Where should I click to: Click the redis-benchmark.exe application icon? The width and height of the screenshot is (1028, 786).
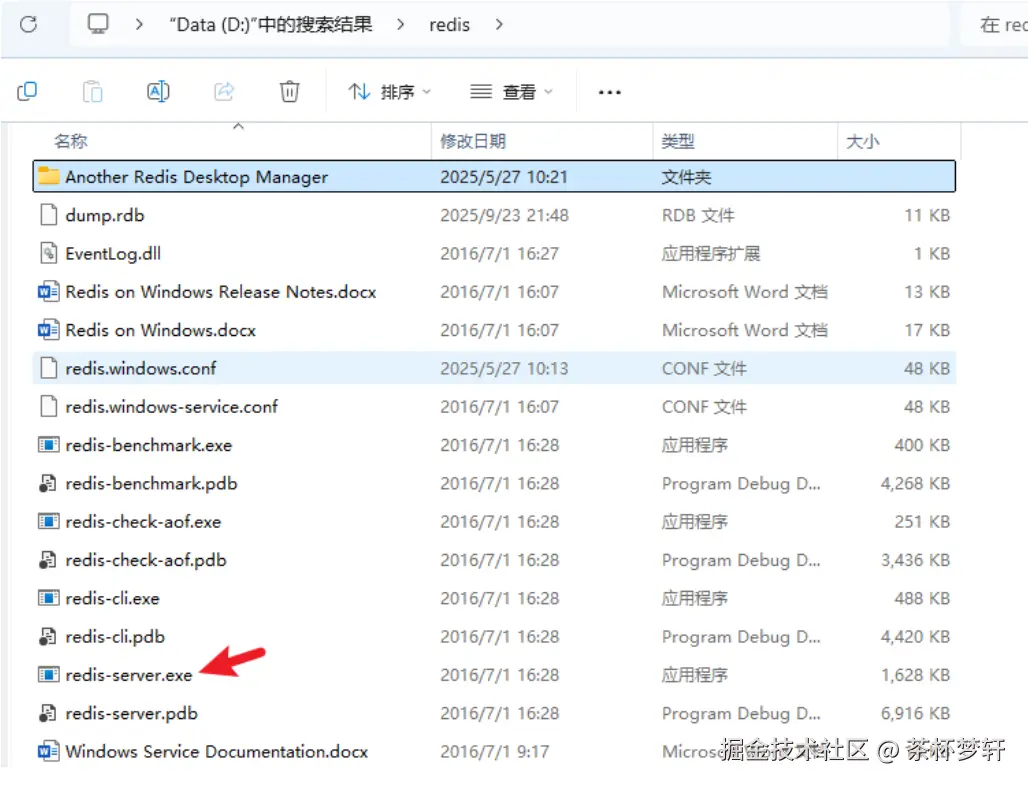pos(49,444)
